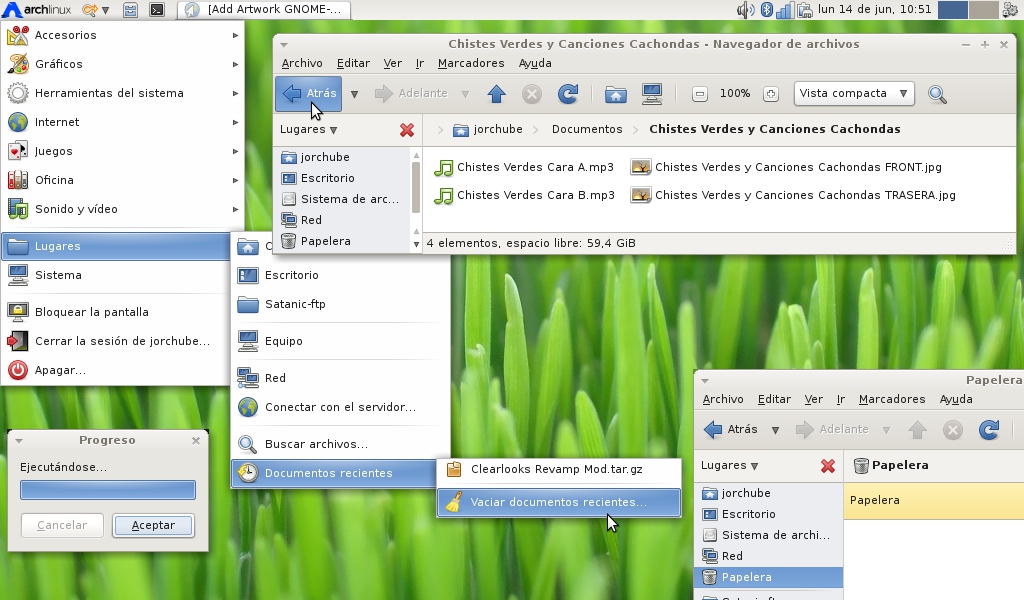Choose Vaciar documentos recientes…

tap(559, 502)
